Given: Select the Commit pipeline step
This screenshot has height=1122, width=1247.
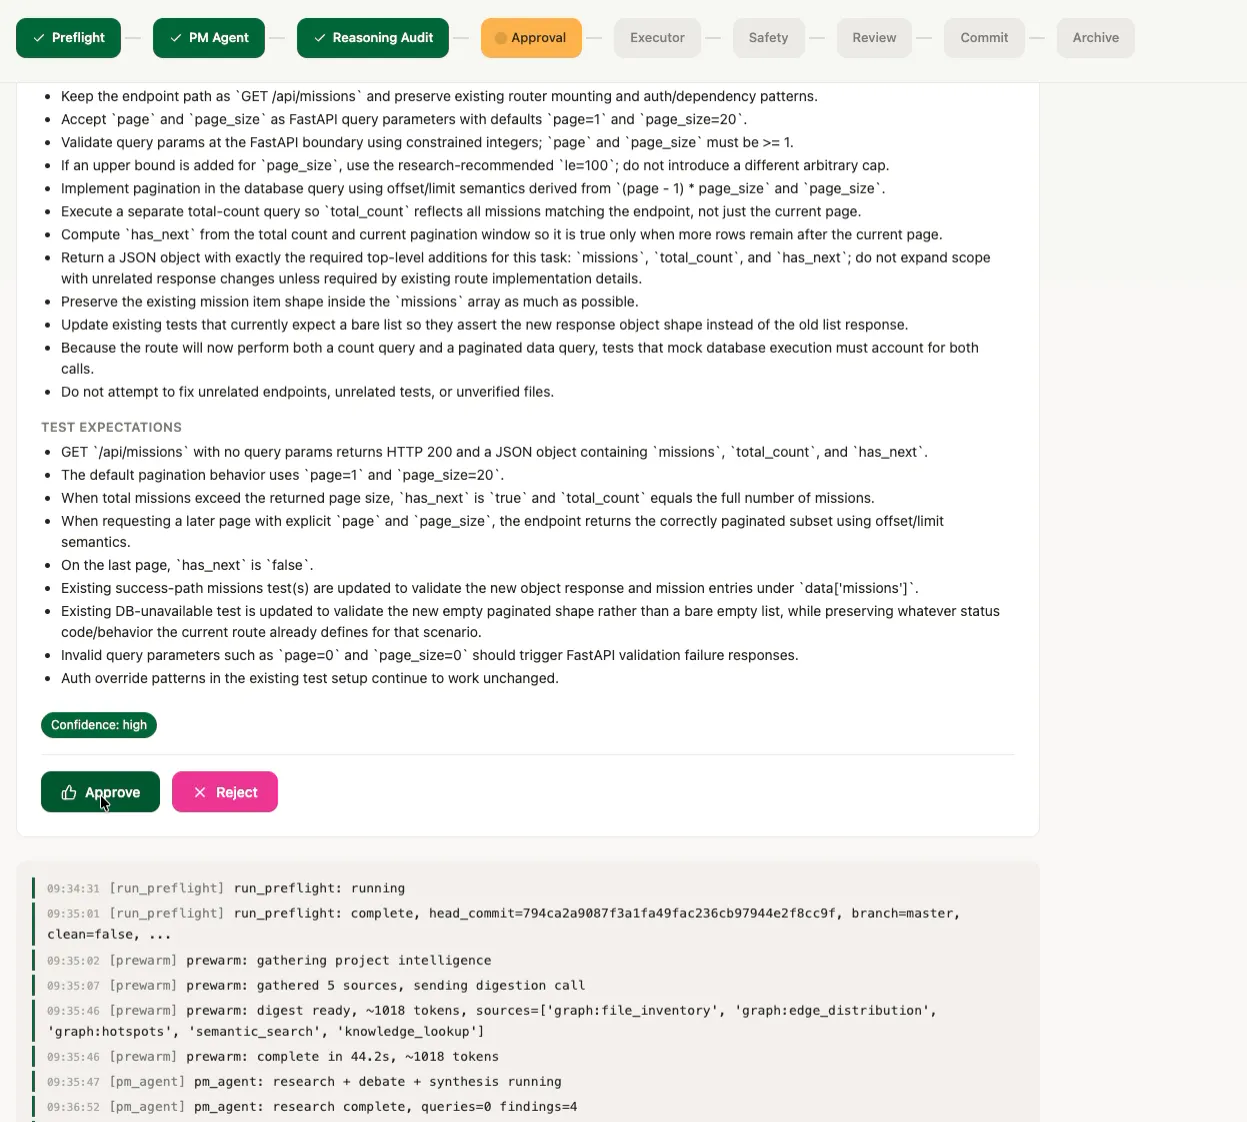Looking at the screenshot, I should click(984, 38).
